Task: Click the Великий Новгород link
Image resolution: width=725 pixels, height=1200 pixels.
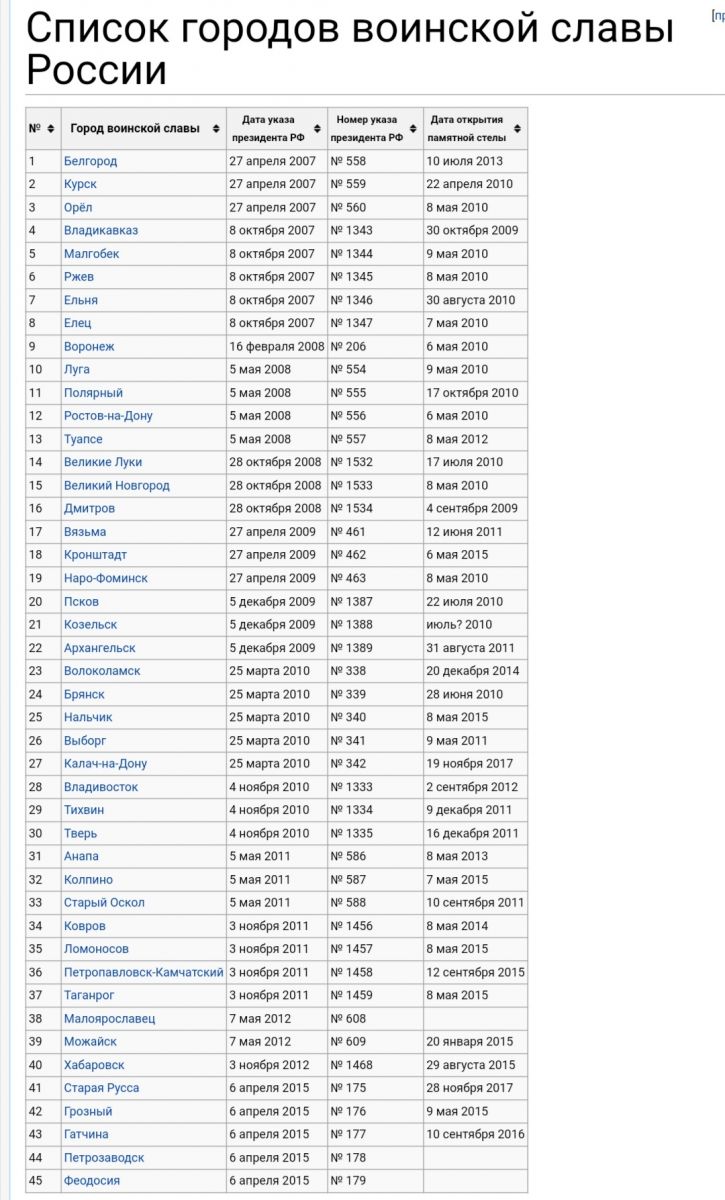Action: point(116,485)
